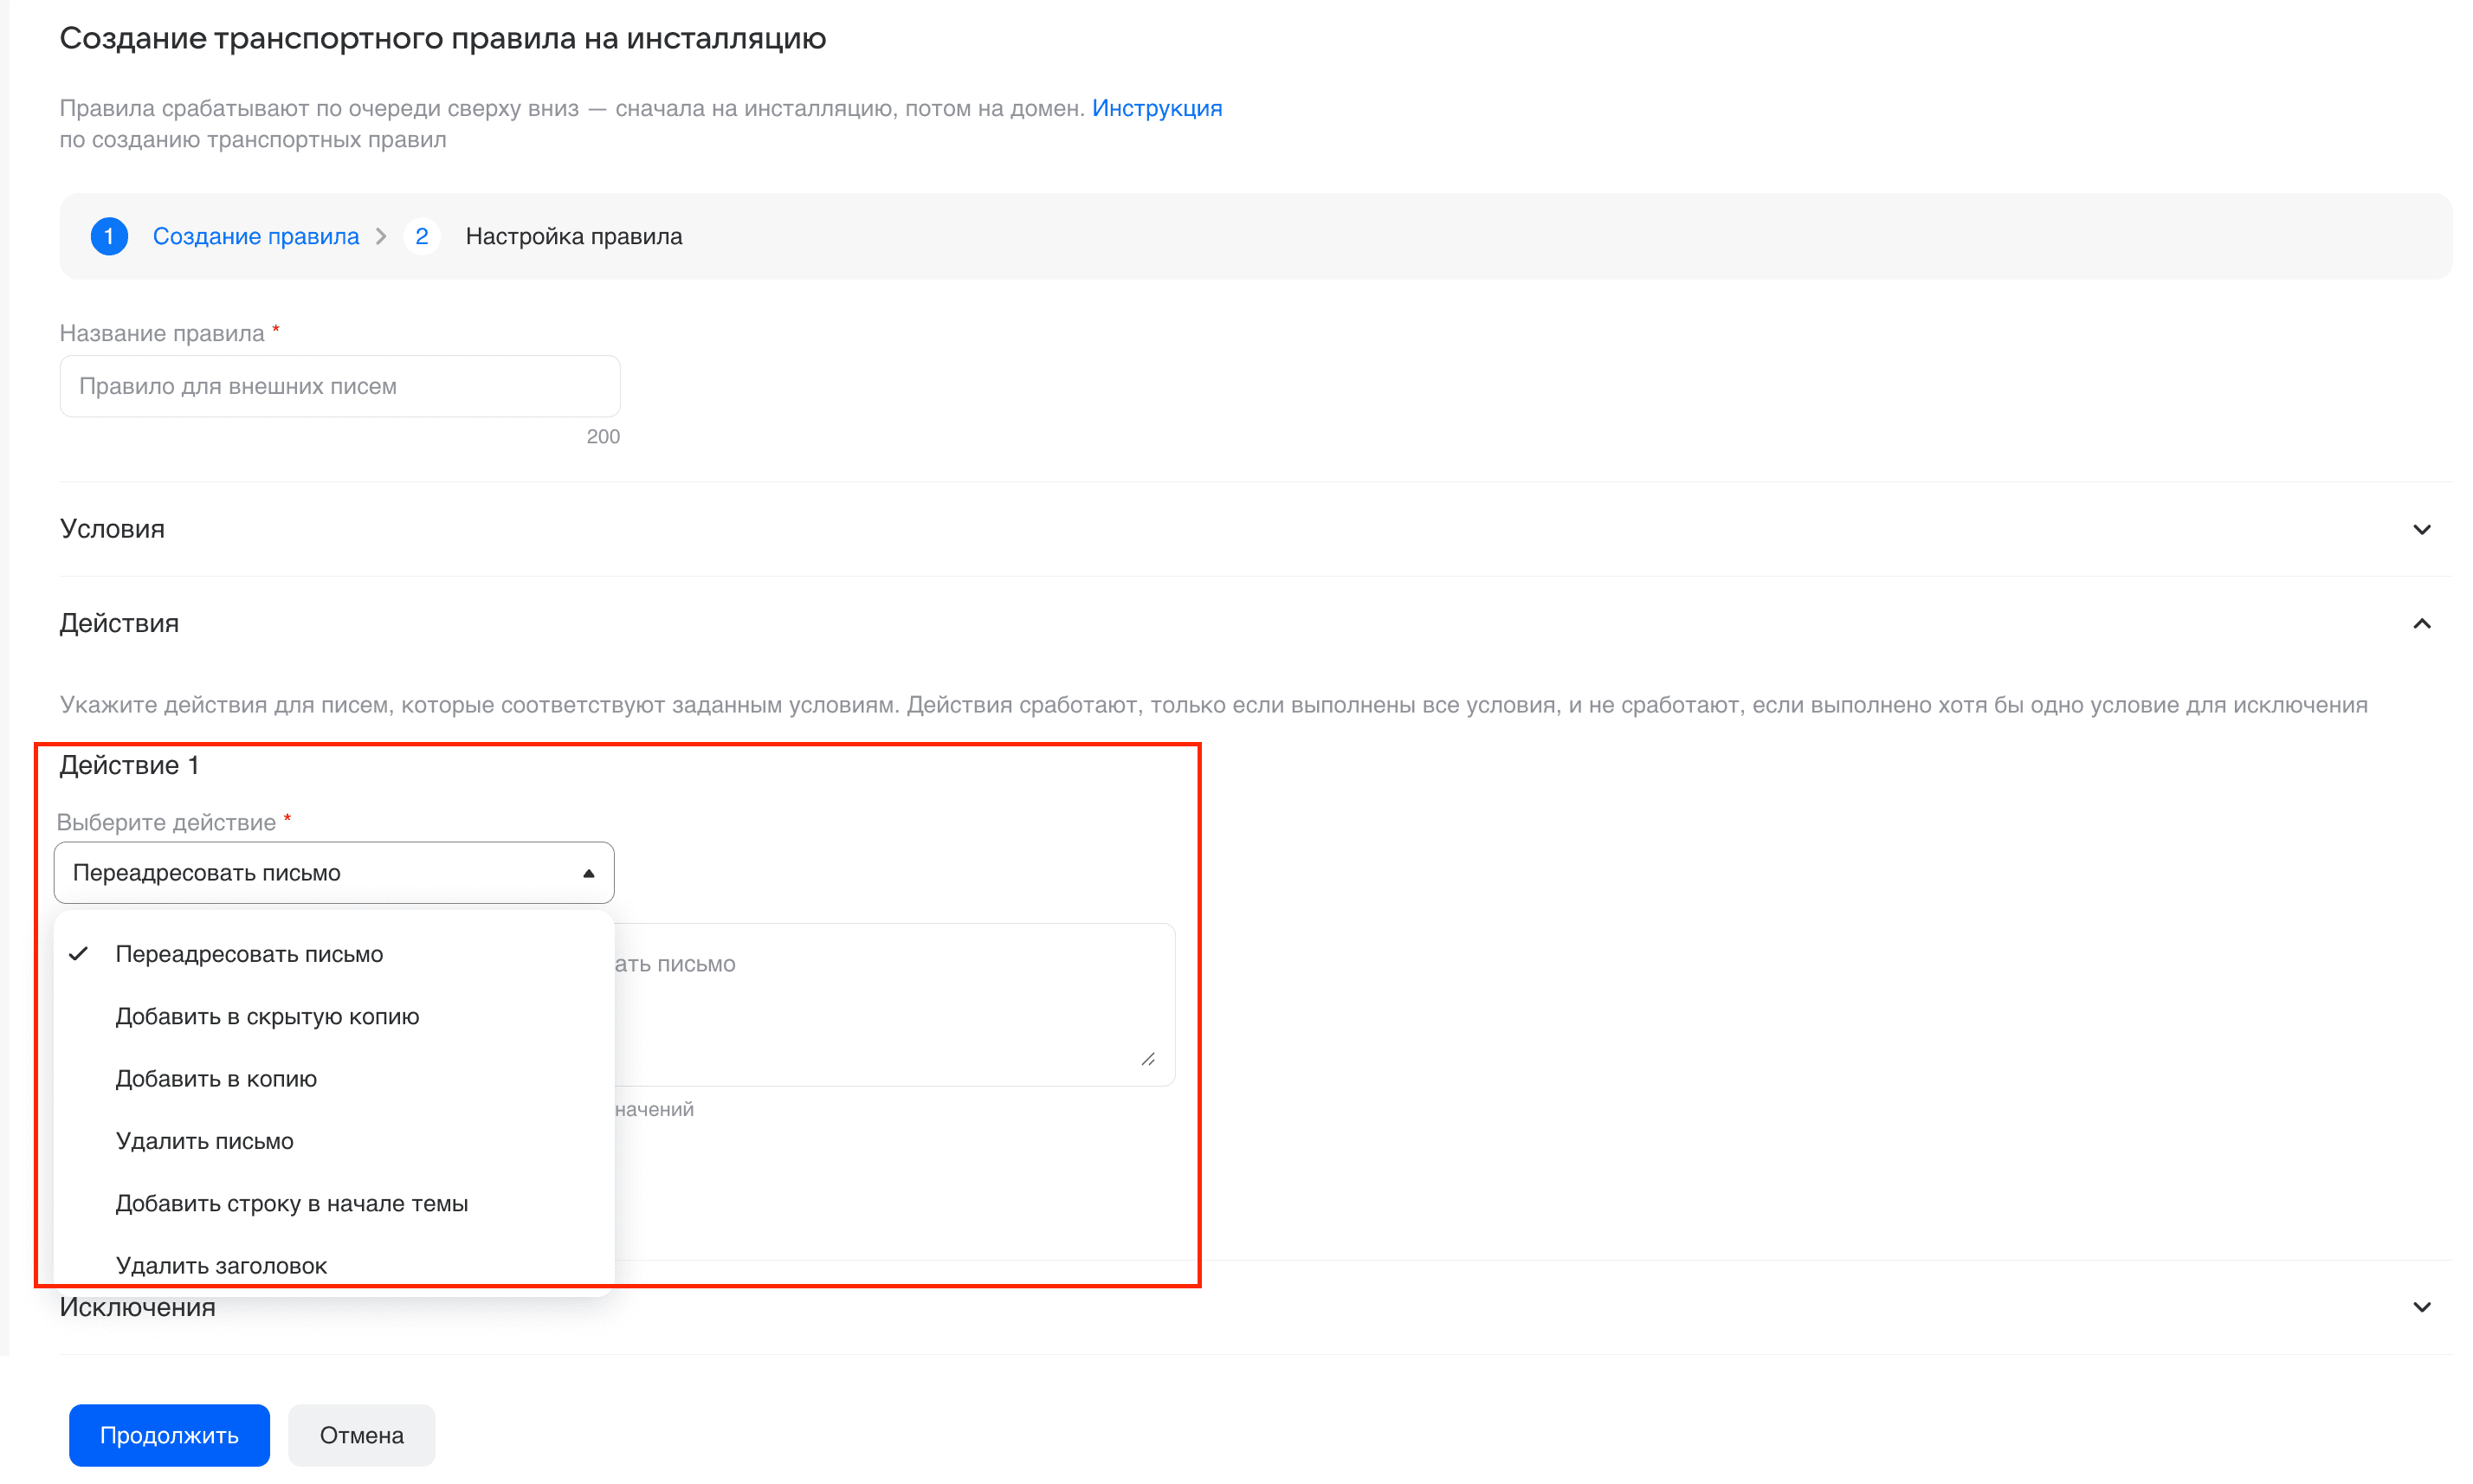Click checkmark beside Переадресовать письмо
This screenshot has width=2473, height=1484.
tap(79, 954)
